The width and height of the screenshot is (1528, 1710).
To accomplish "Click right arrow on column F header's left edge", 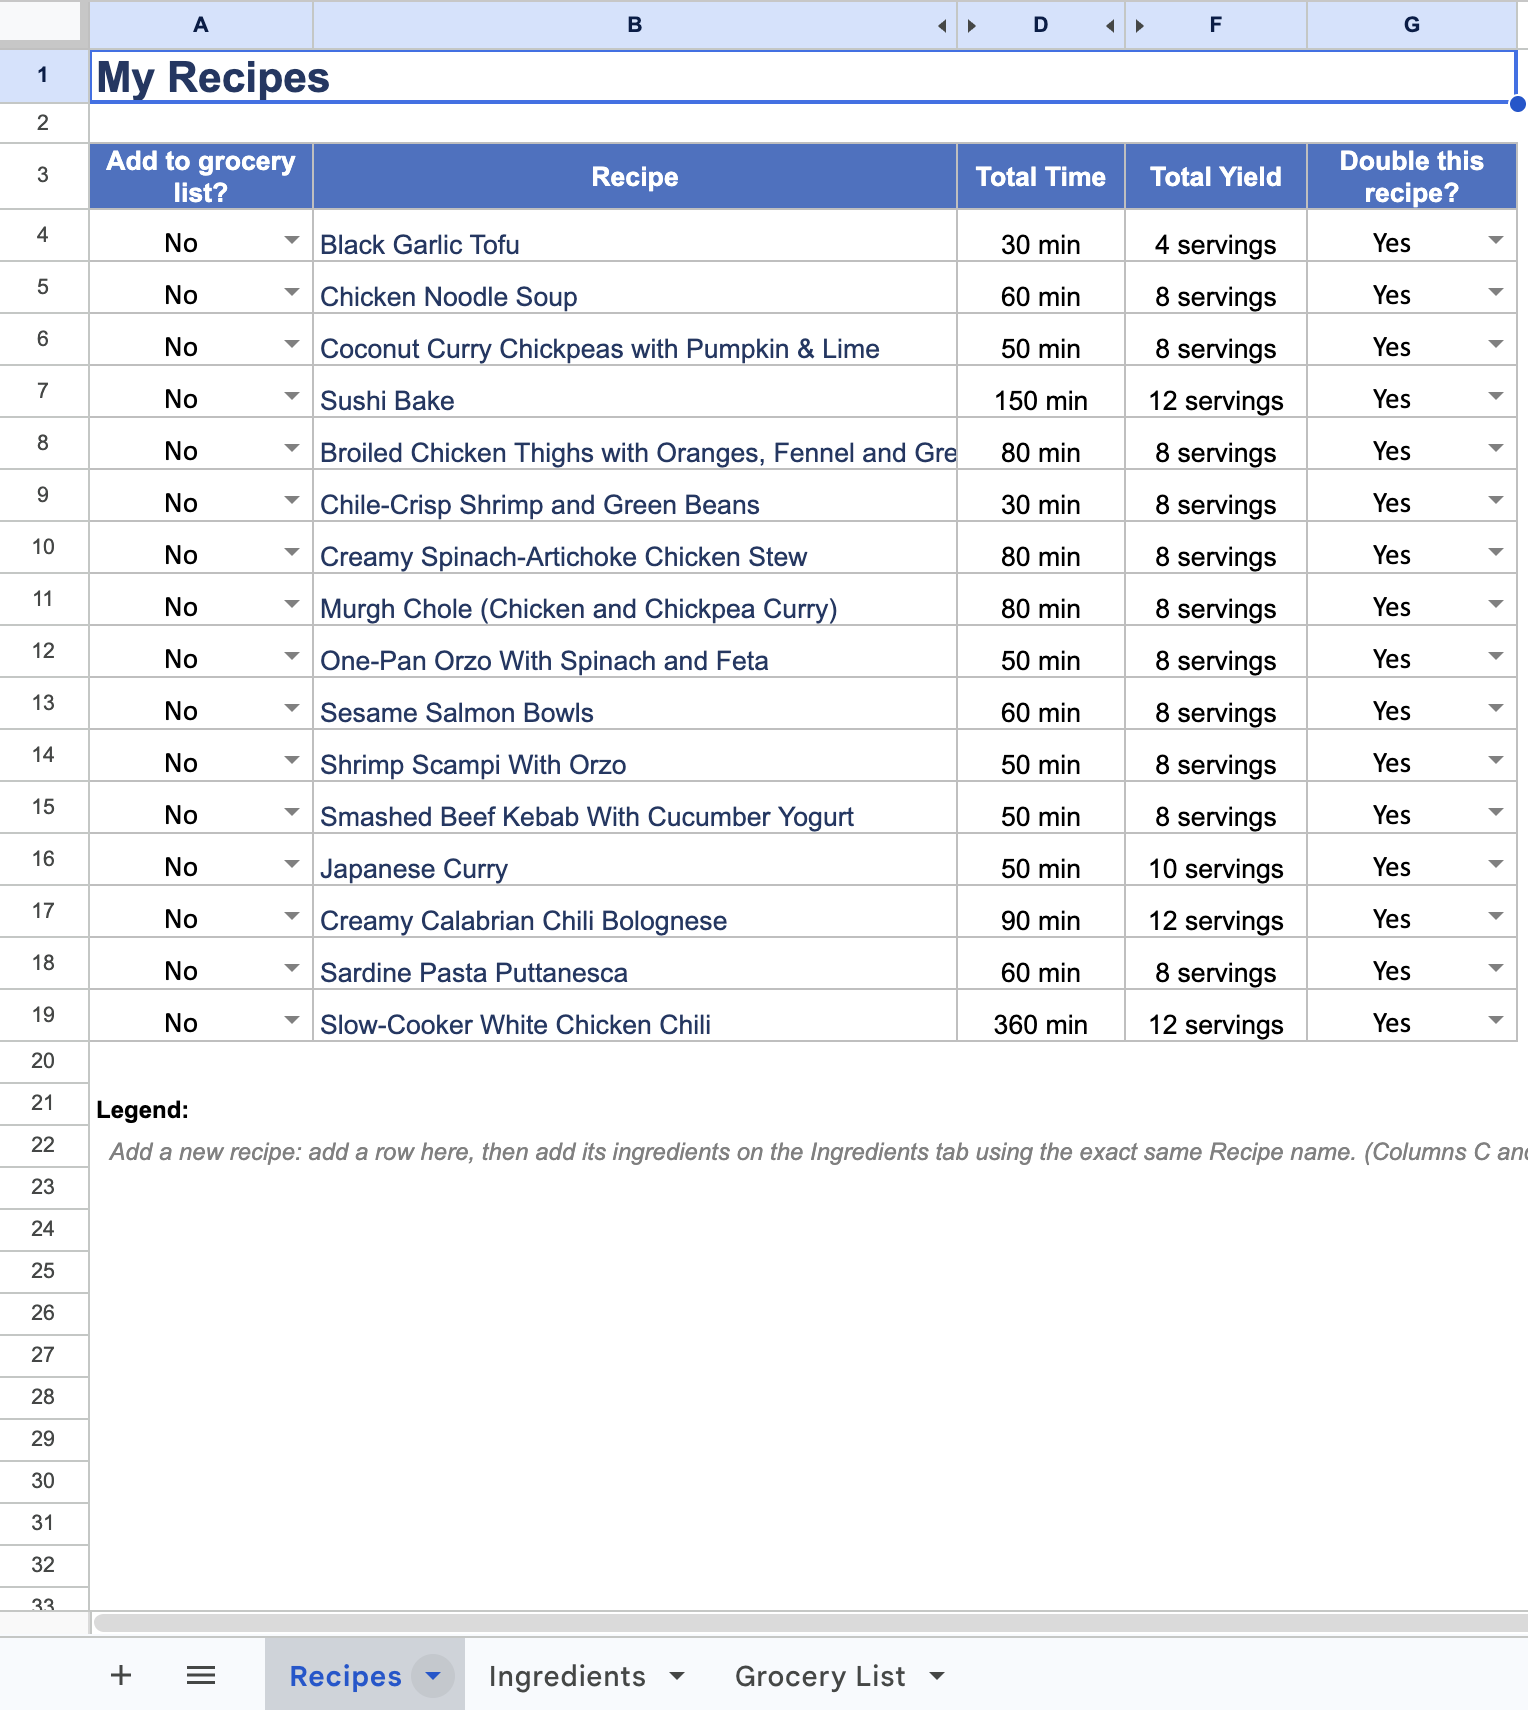I will click(x=1139, y=26).
